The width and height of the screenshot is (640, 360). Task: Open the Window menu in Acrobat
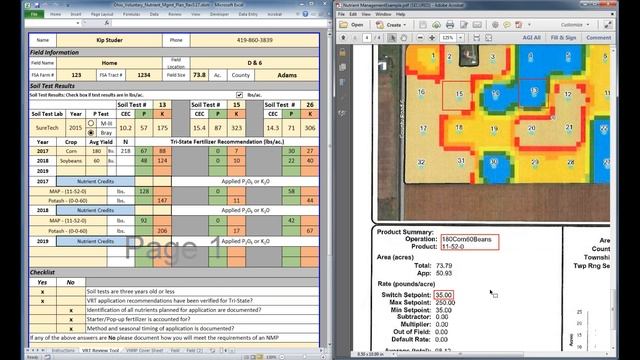coord(383,14)
